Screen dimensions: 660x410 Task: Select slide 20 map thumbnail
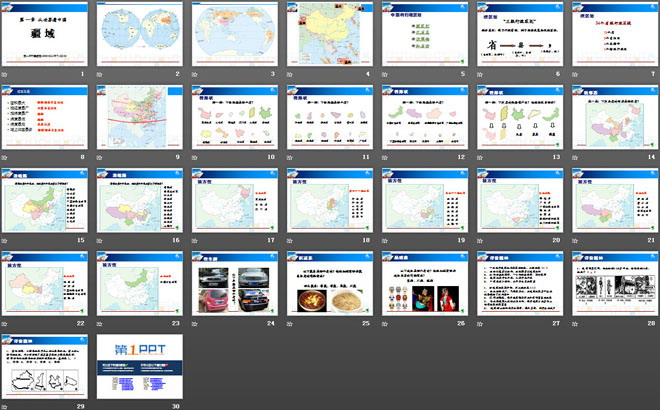520,201
